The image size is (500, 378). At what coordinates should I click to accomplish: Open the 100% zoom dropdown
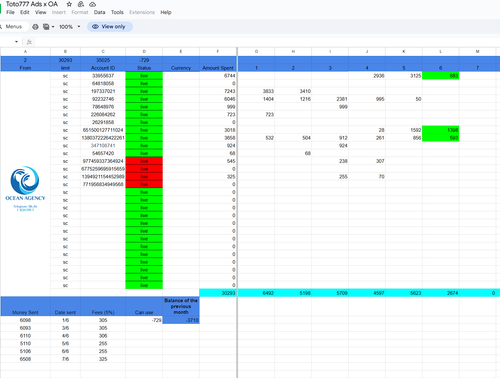click(x=70, y=27)
